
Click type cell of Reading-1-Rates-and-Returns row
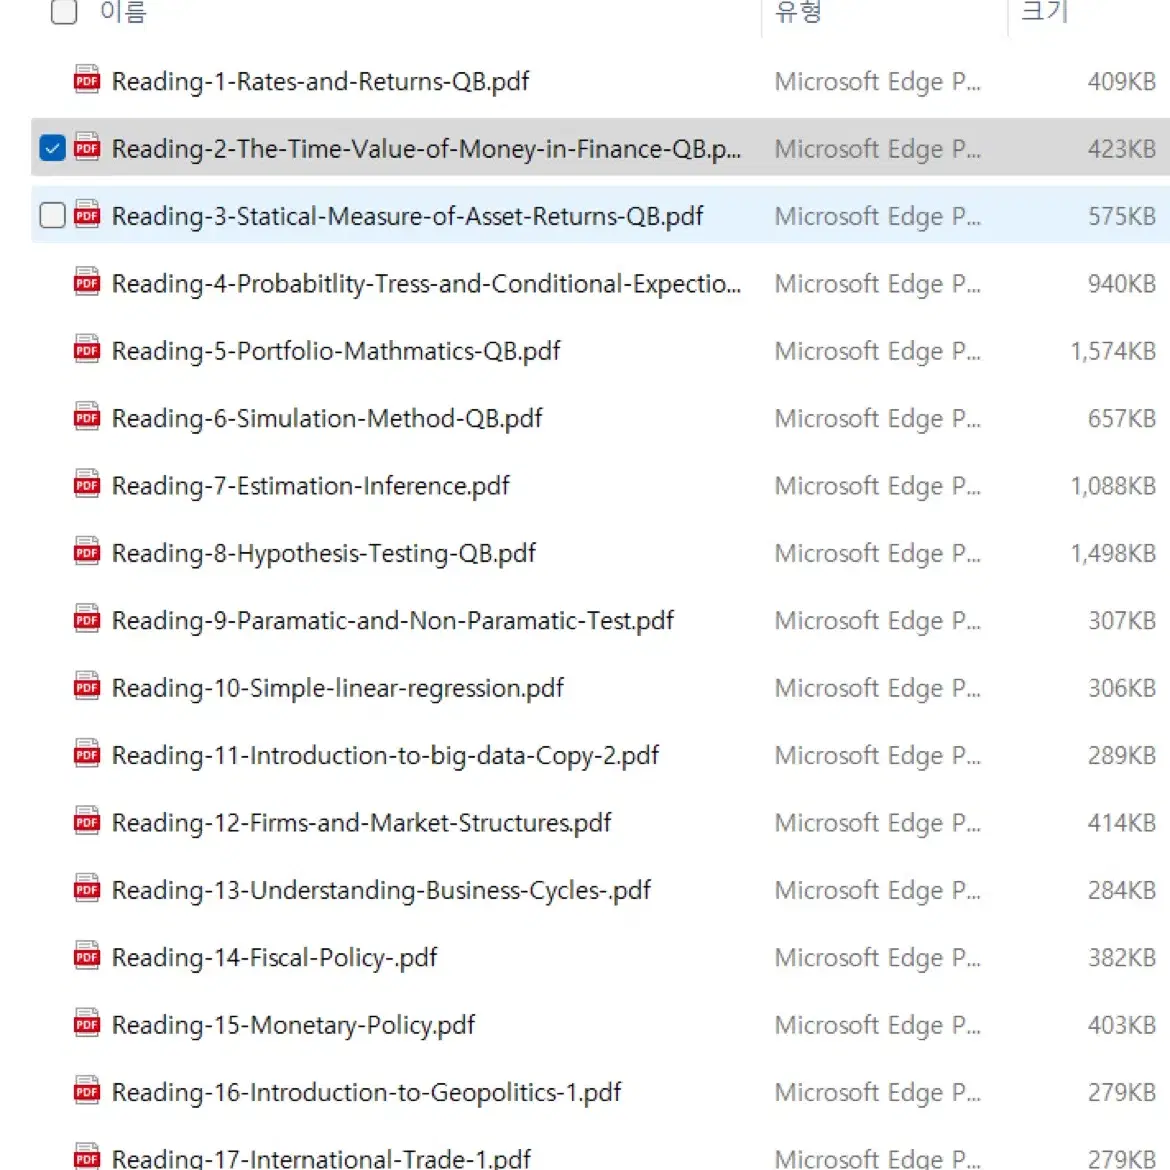[878, 81]
